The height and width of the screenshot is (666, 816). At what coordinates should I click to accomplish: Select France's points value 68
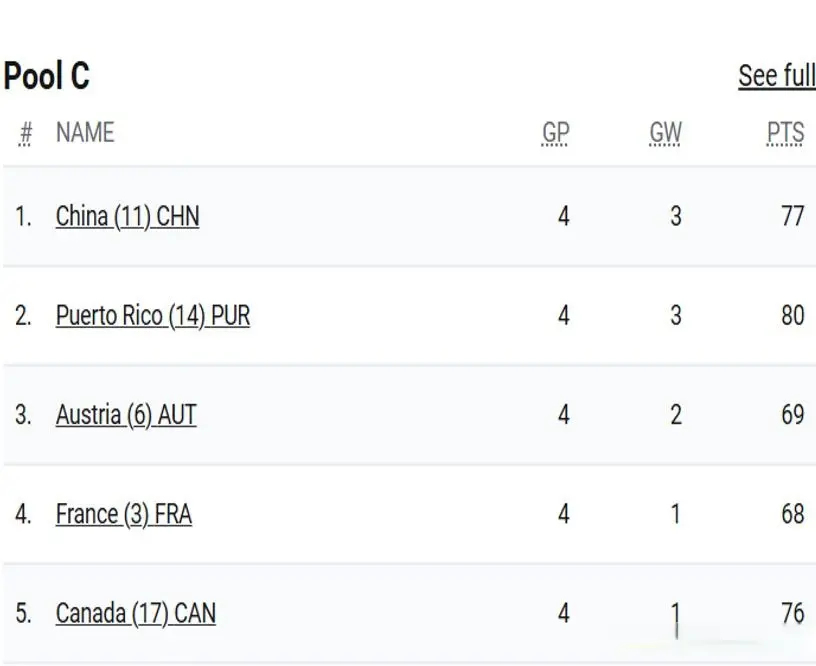pyautogui.click(x=793, y=514)
